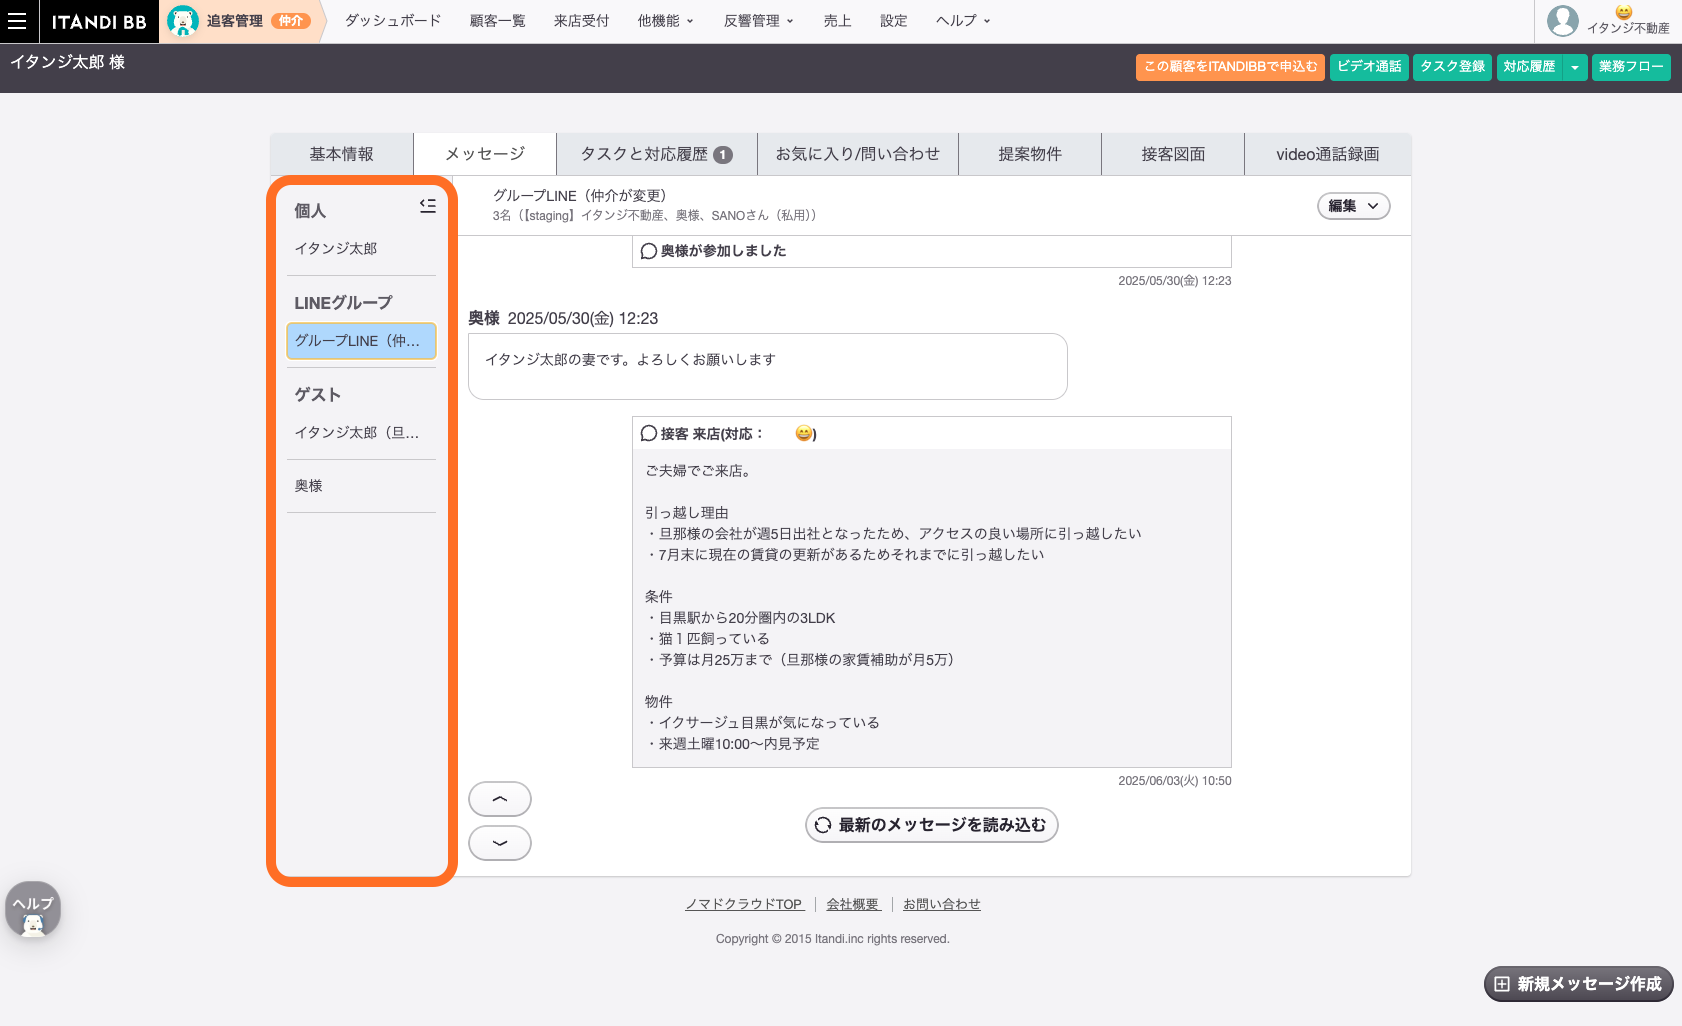The height and width of the screenshot is (1026, 1682).
Task: Open the ノマドクラウドTOP link
Action: [x=744, y=904]
